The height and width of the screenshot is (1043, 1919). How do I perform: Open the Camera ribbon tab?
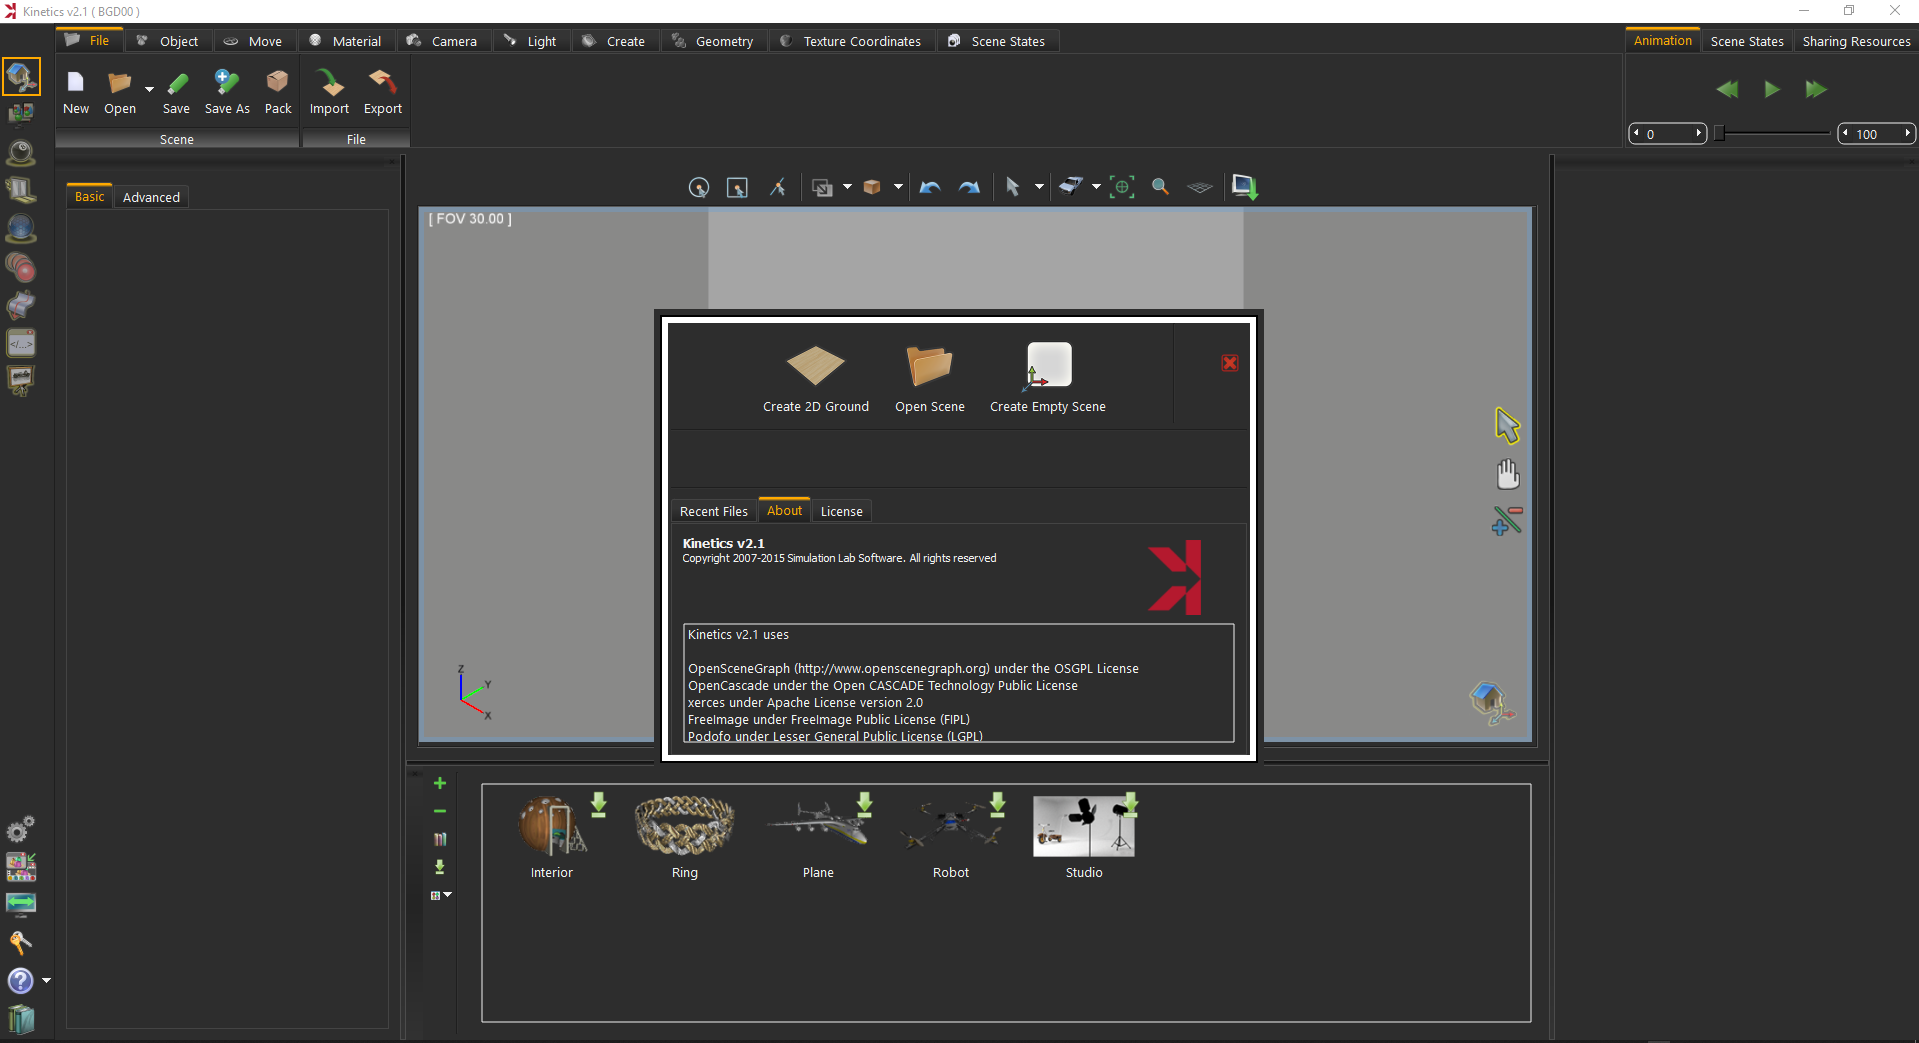(442, 41)
